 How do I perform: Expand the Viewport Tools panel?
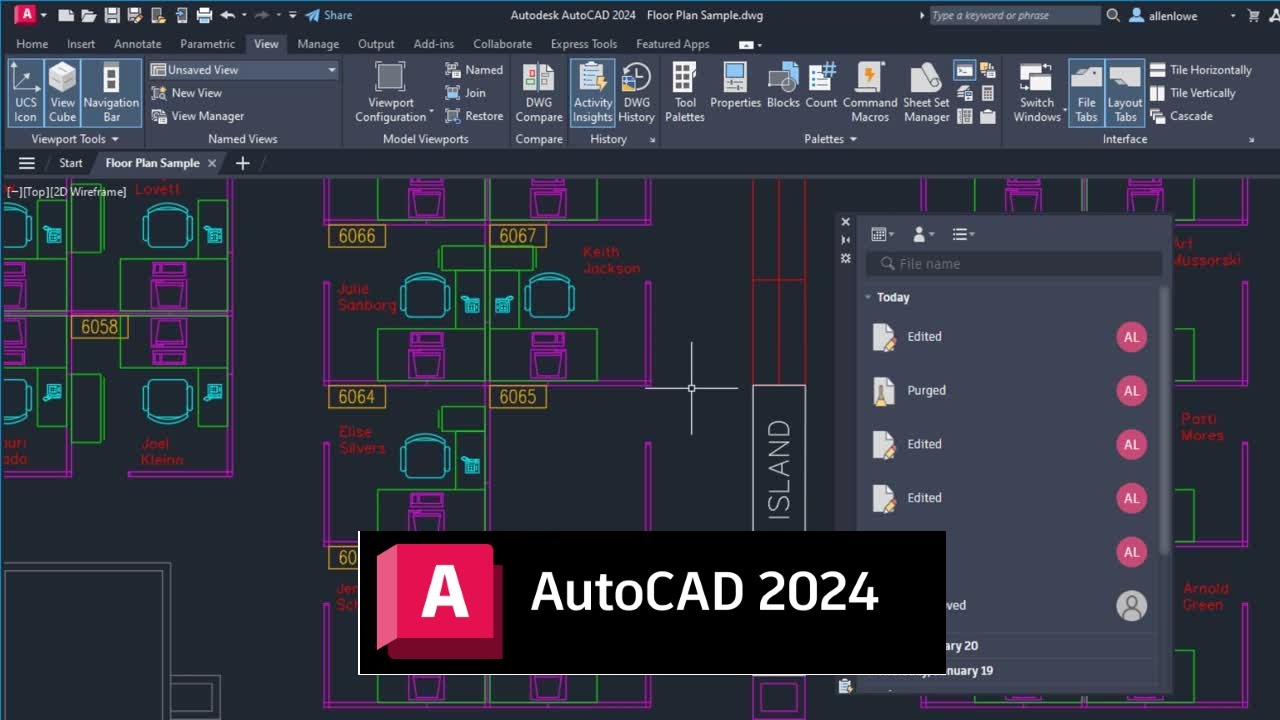click(75, 139)
